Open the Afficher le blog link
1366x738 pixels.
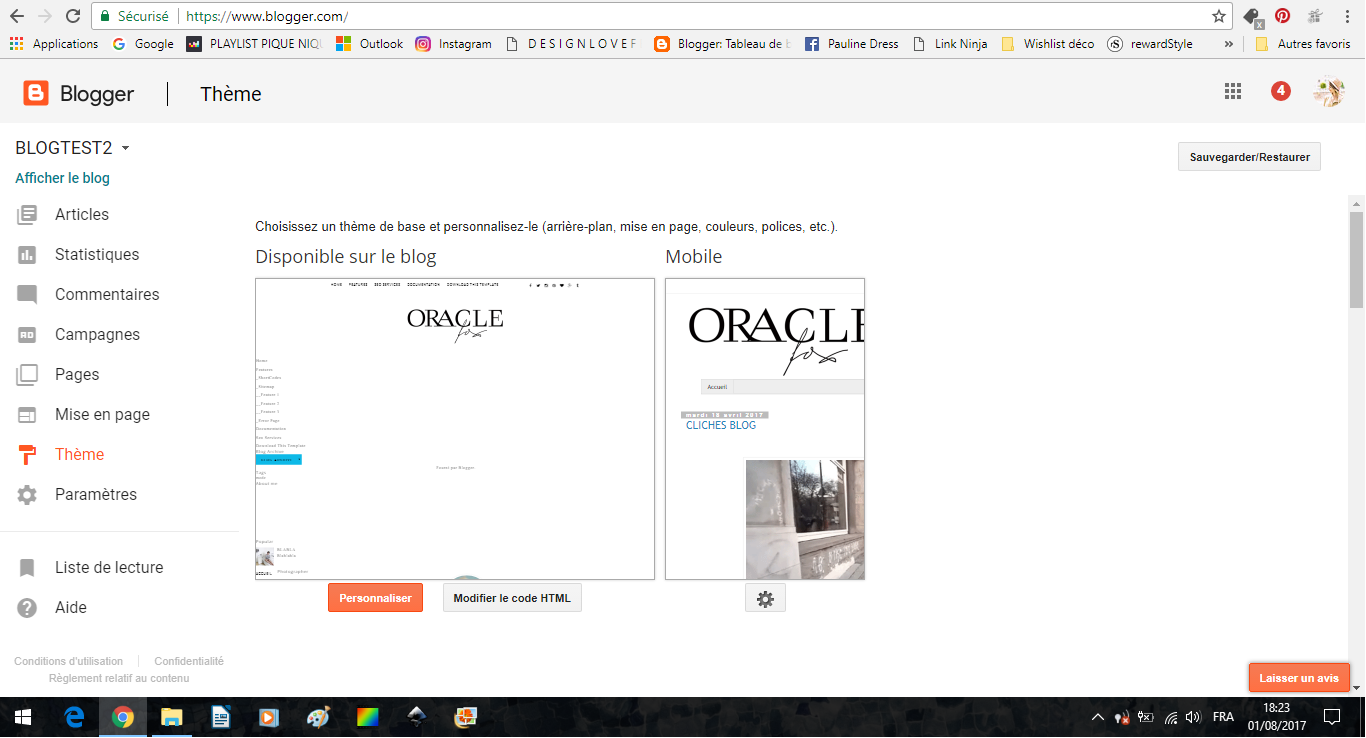pos(62,178)
